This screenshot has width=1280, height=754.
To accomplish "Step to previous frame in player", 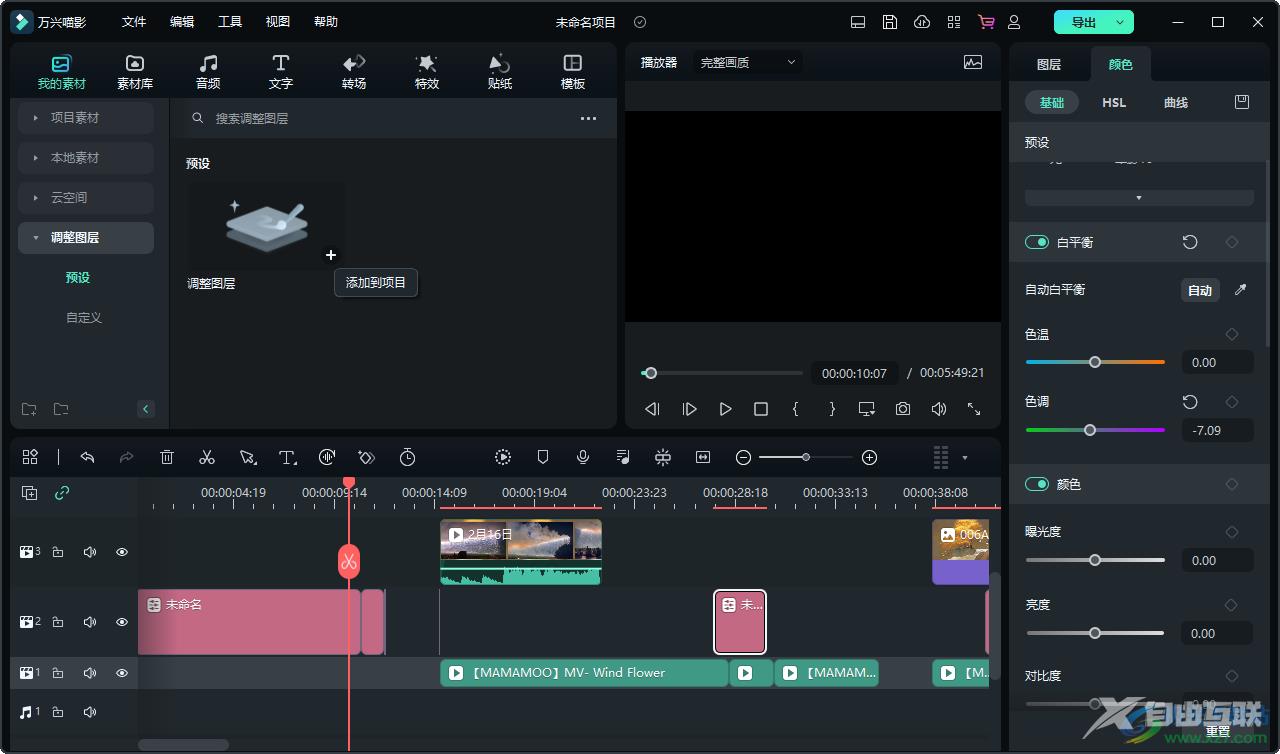I will pyautogui.click(x=652, y=409).
